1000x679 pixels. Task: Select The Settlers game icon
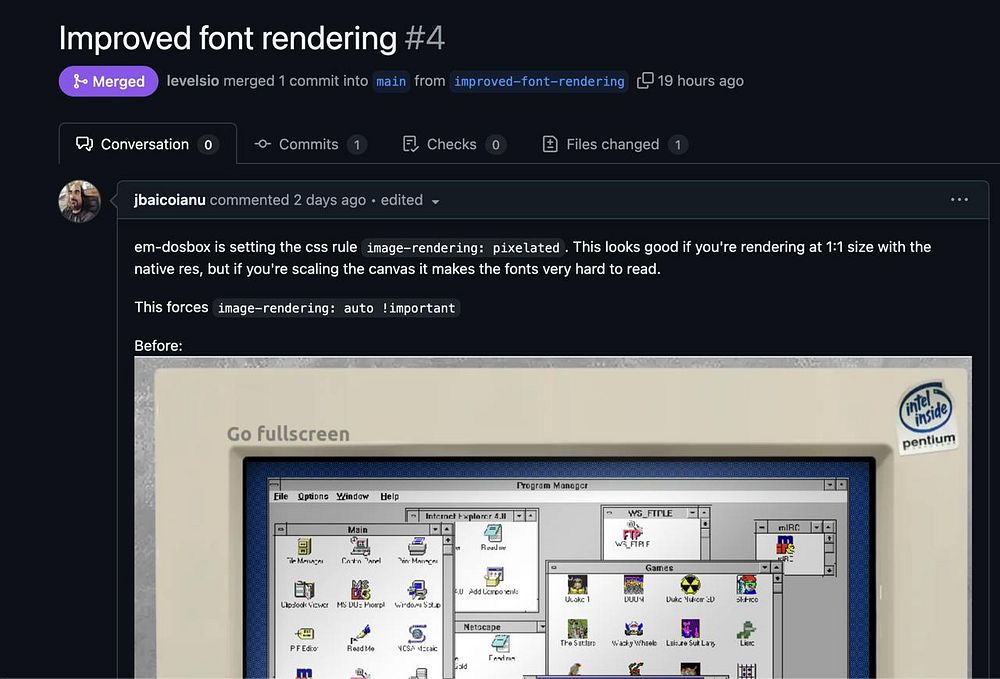(577, 633)
